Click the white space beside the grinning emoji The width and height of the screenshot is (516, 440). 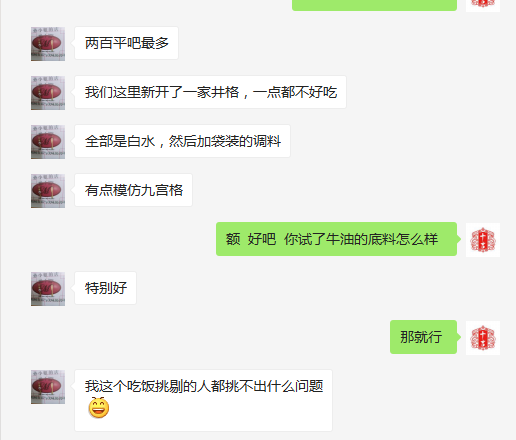220,408
